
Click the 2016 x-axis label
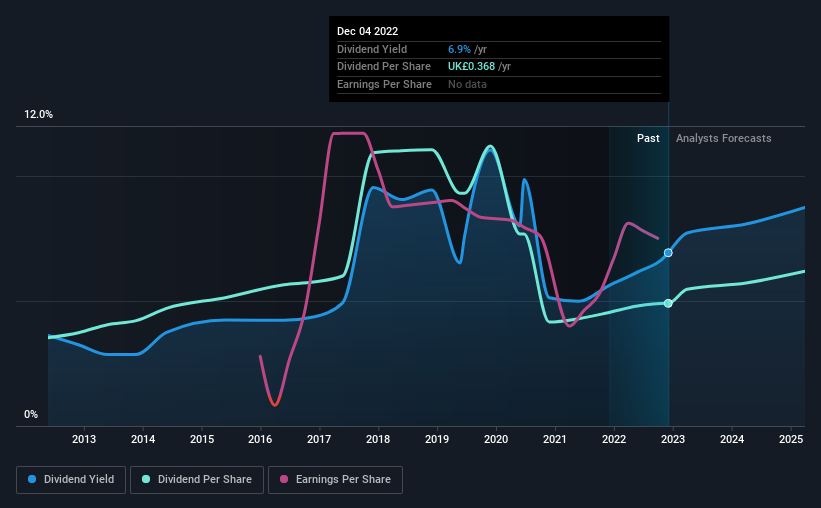pos(260,439)
